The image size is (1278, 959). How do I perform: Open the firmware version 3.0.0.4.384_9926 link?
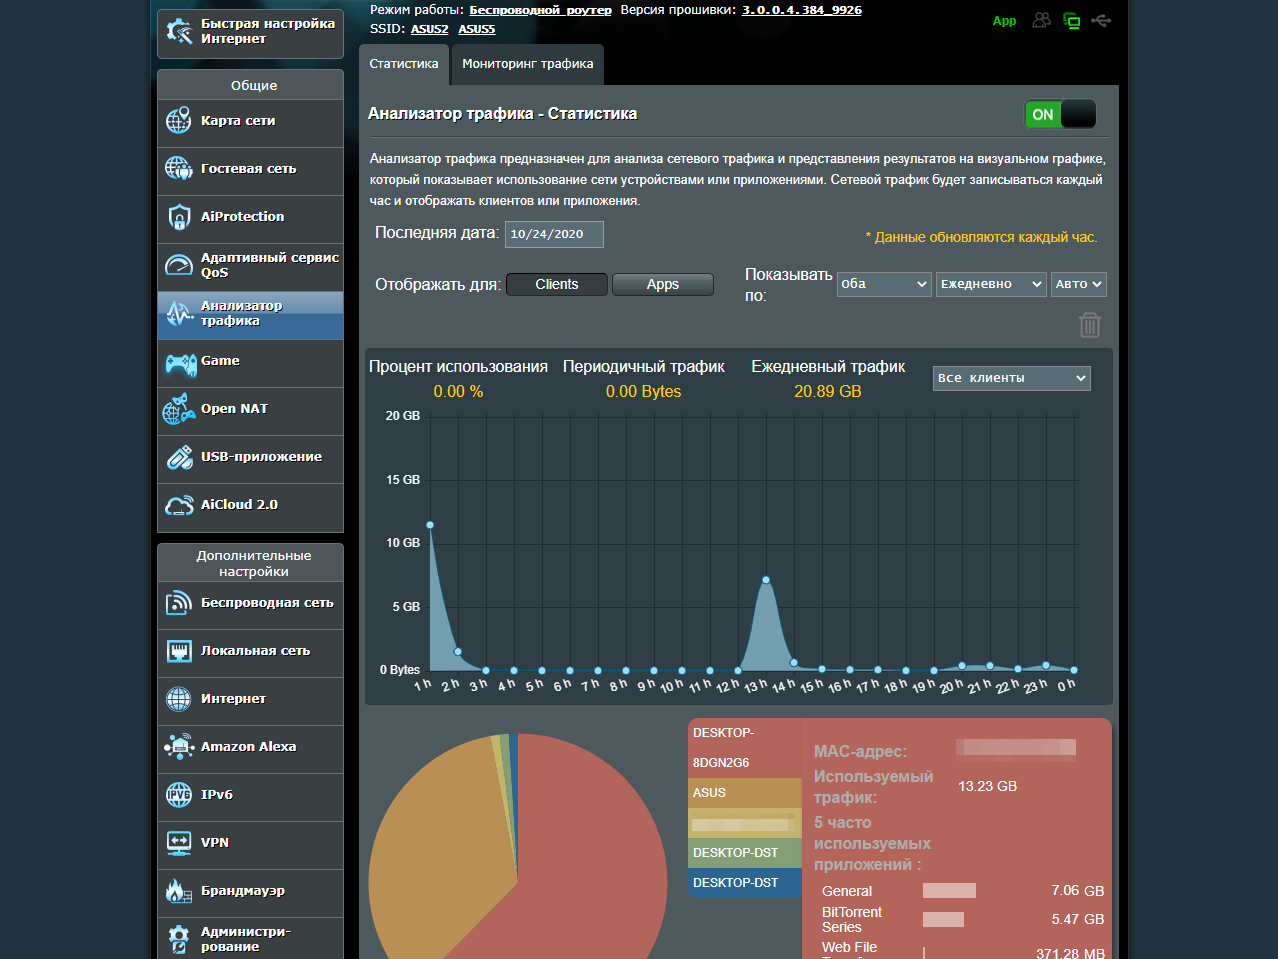coord(802,10)
